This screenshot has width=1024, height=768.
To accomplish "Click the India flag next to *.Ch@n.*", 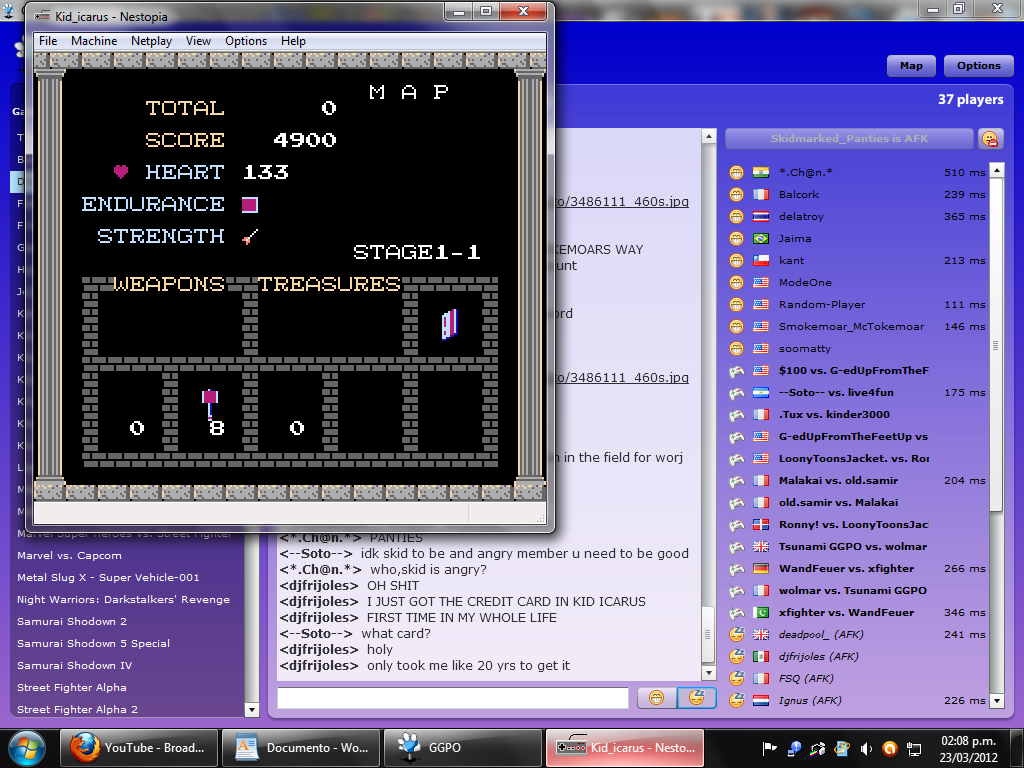I will [x=761, y=172].
